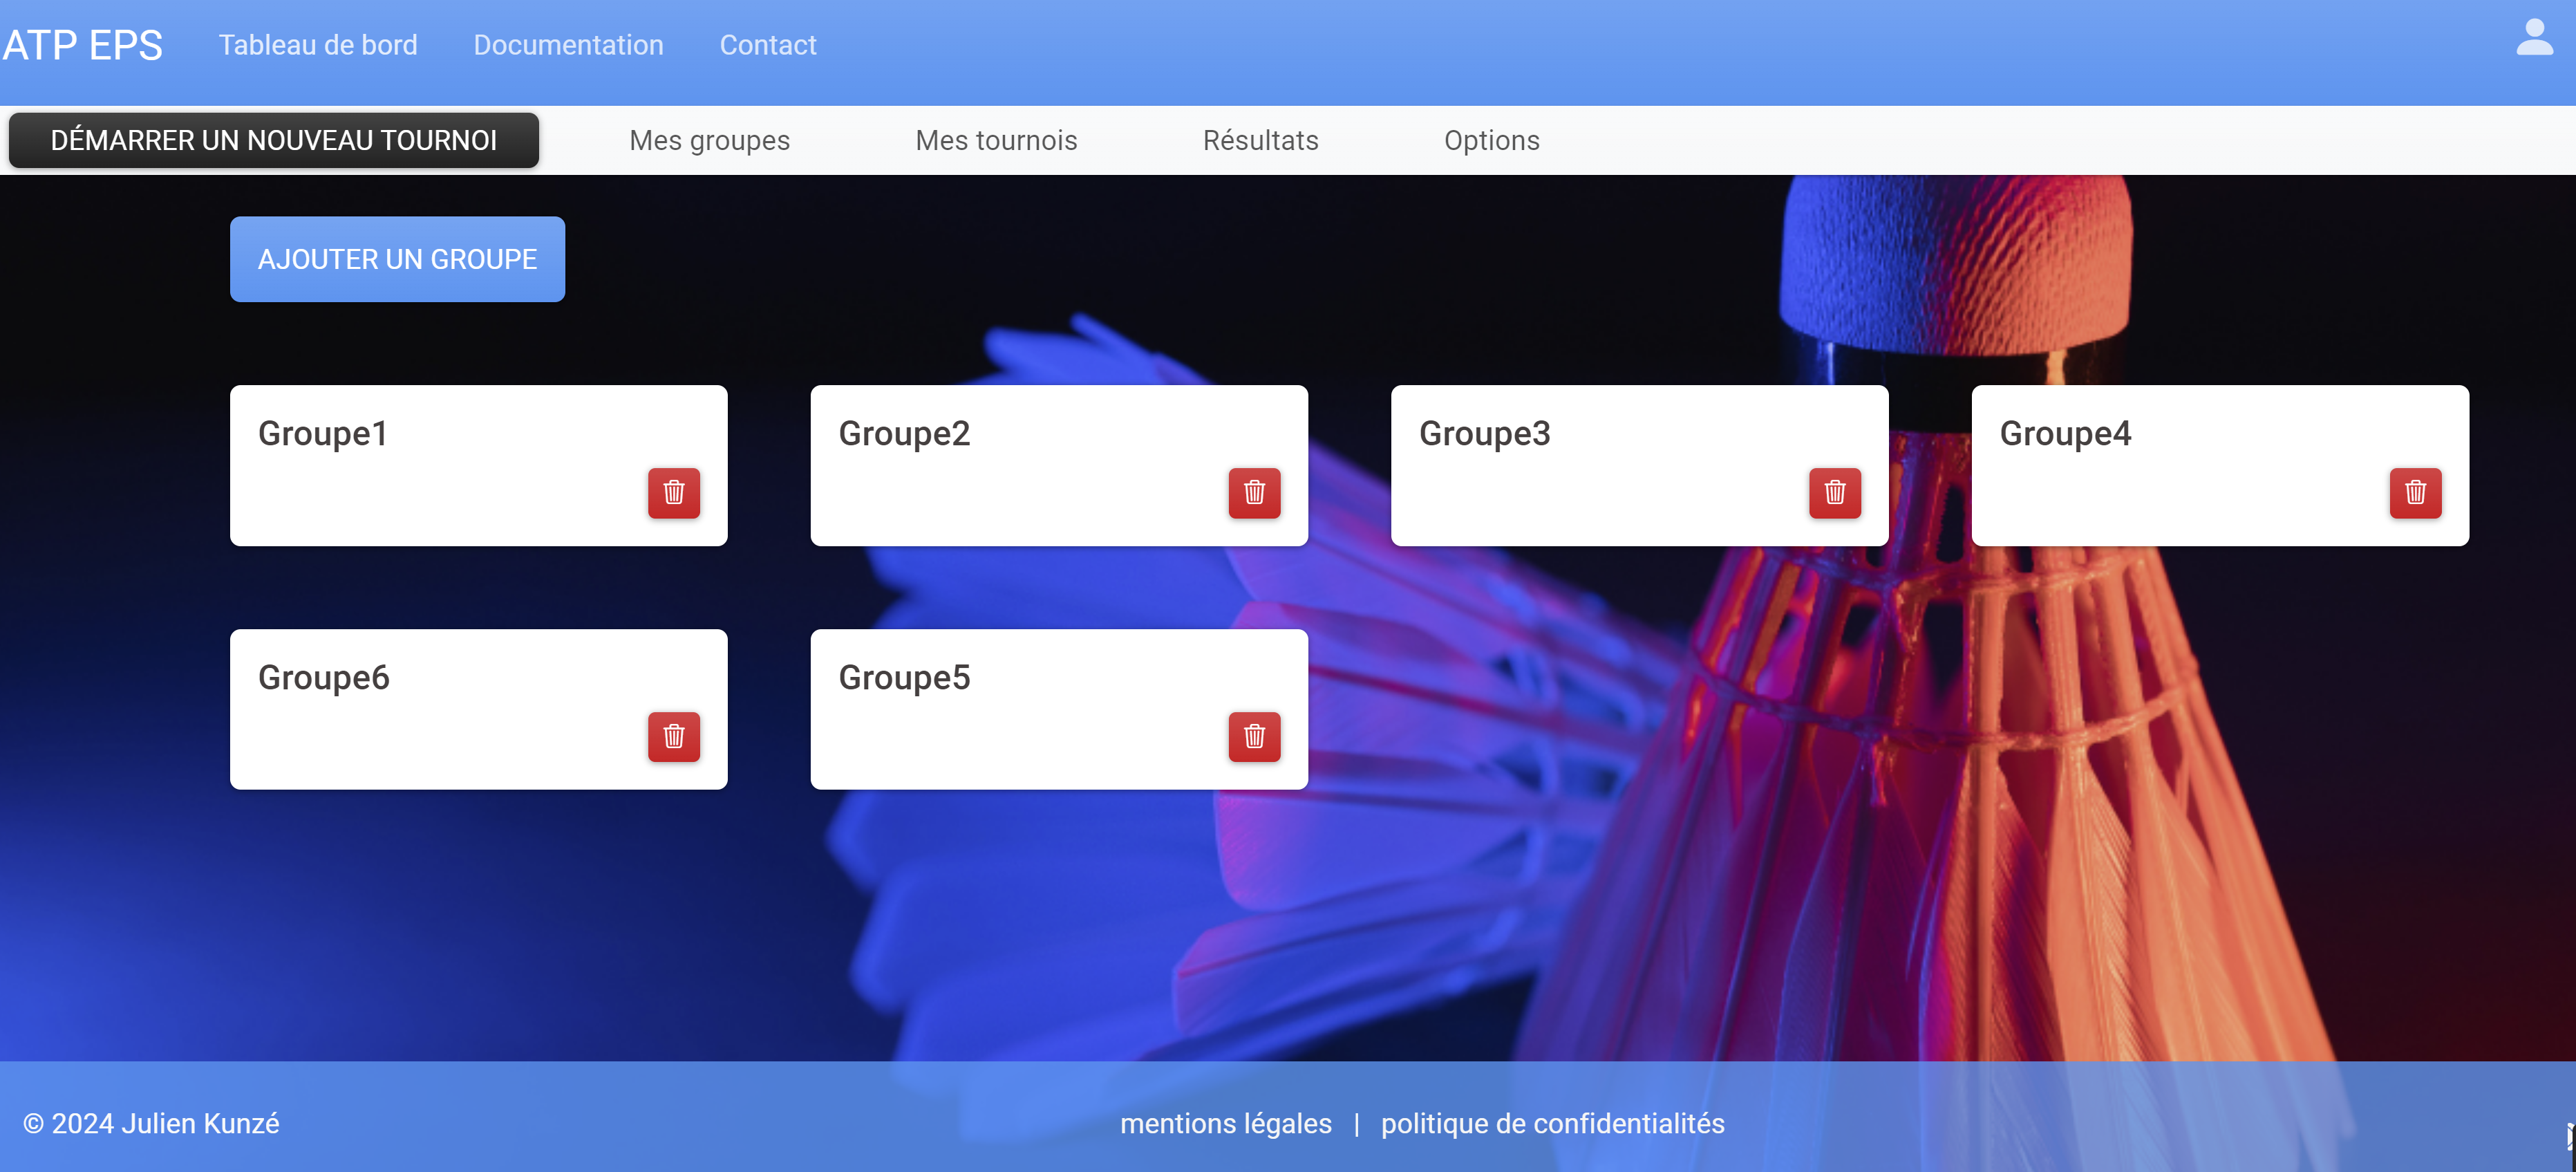Open Tableau de bord in the top menu
Viewport: 2576px width, 1172px height.
[318, 45]
